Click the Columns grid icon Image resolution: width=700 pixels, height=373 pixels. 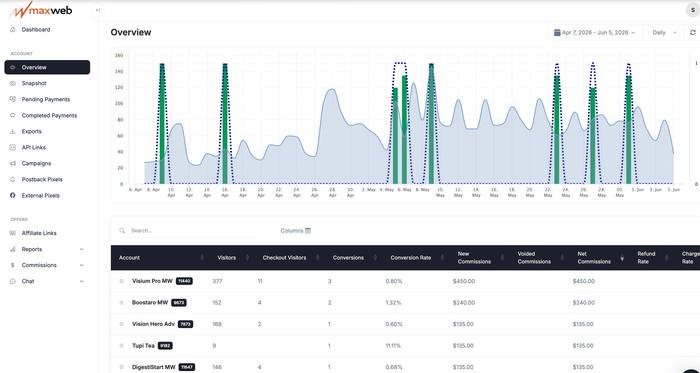pyautogui.click(x=308, y=231)
